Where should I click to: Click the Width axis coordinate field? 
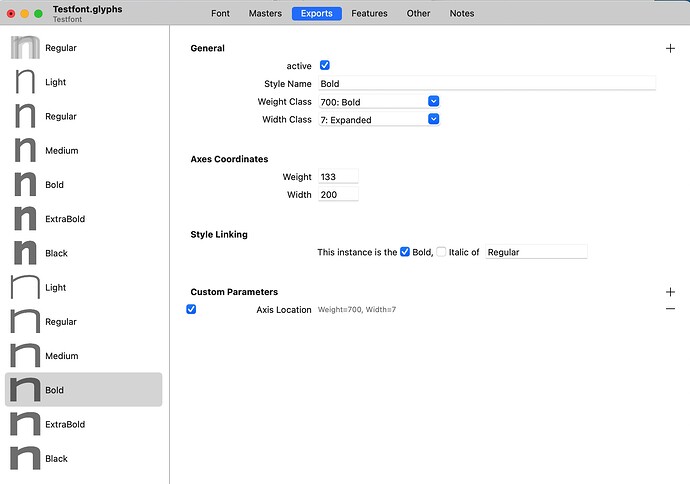[338, 194]
